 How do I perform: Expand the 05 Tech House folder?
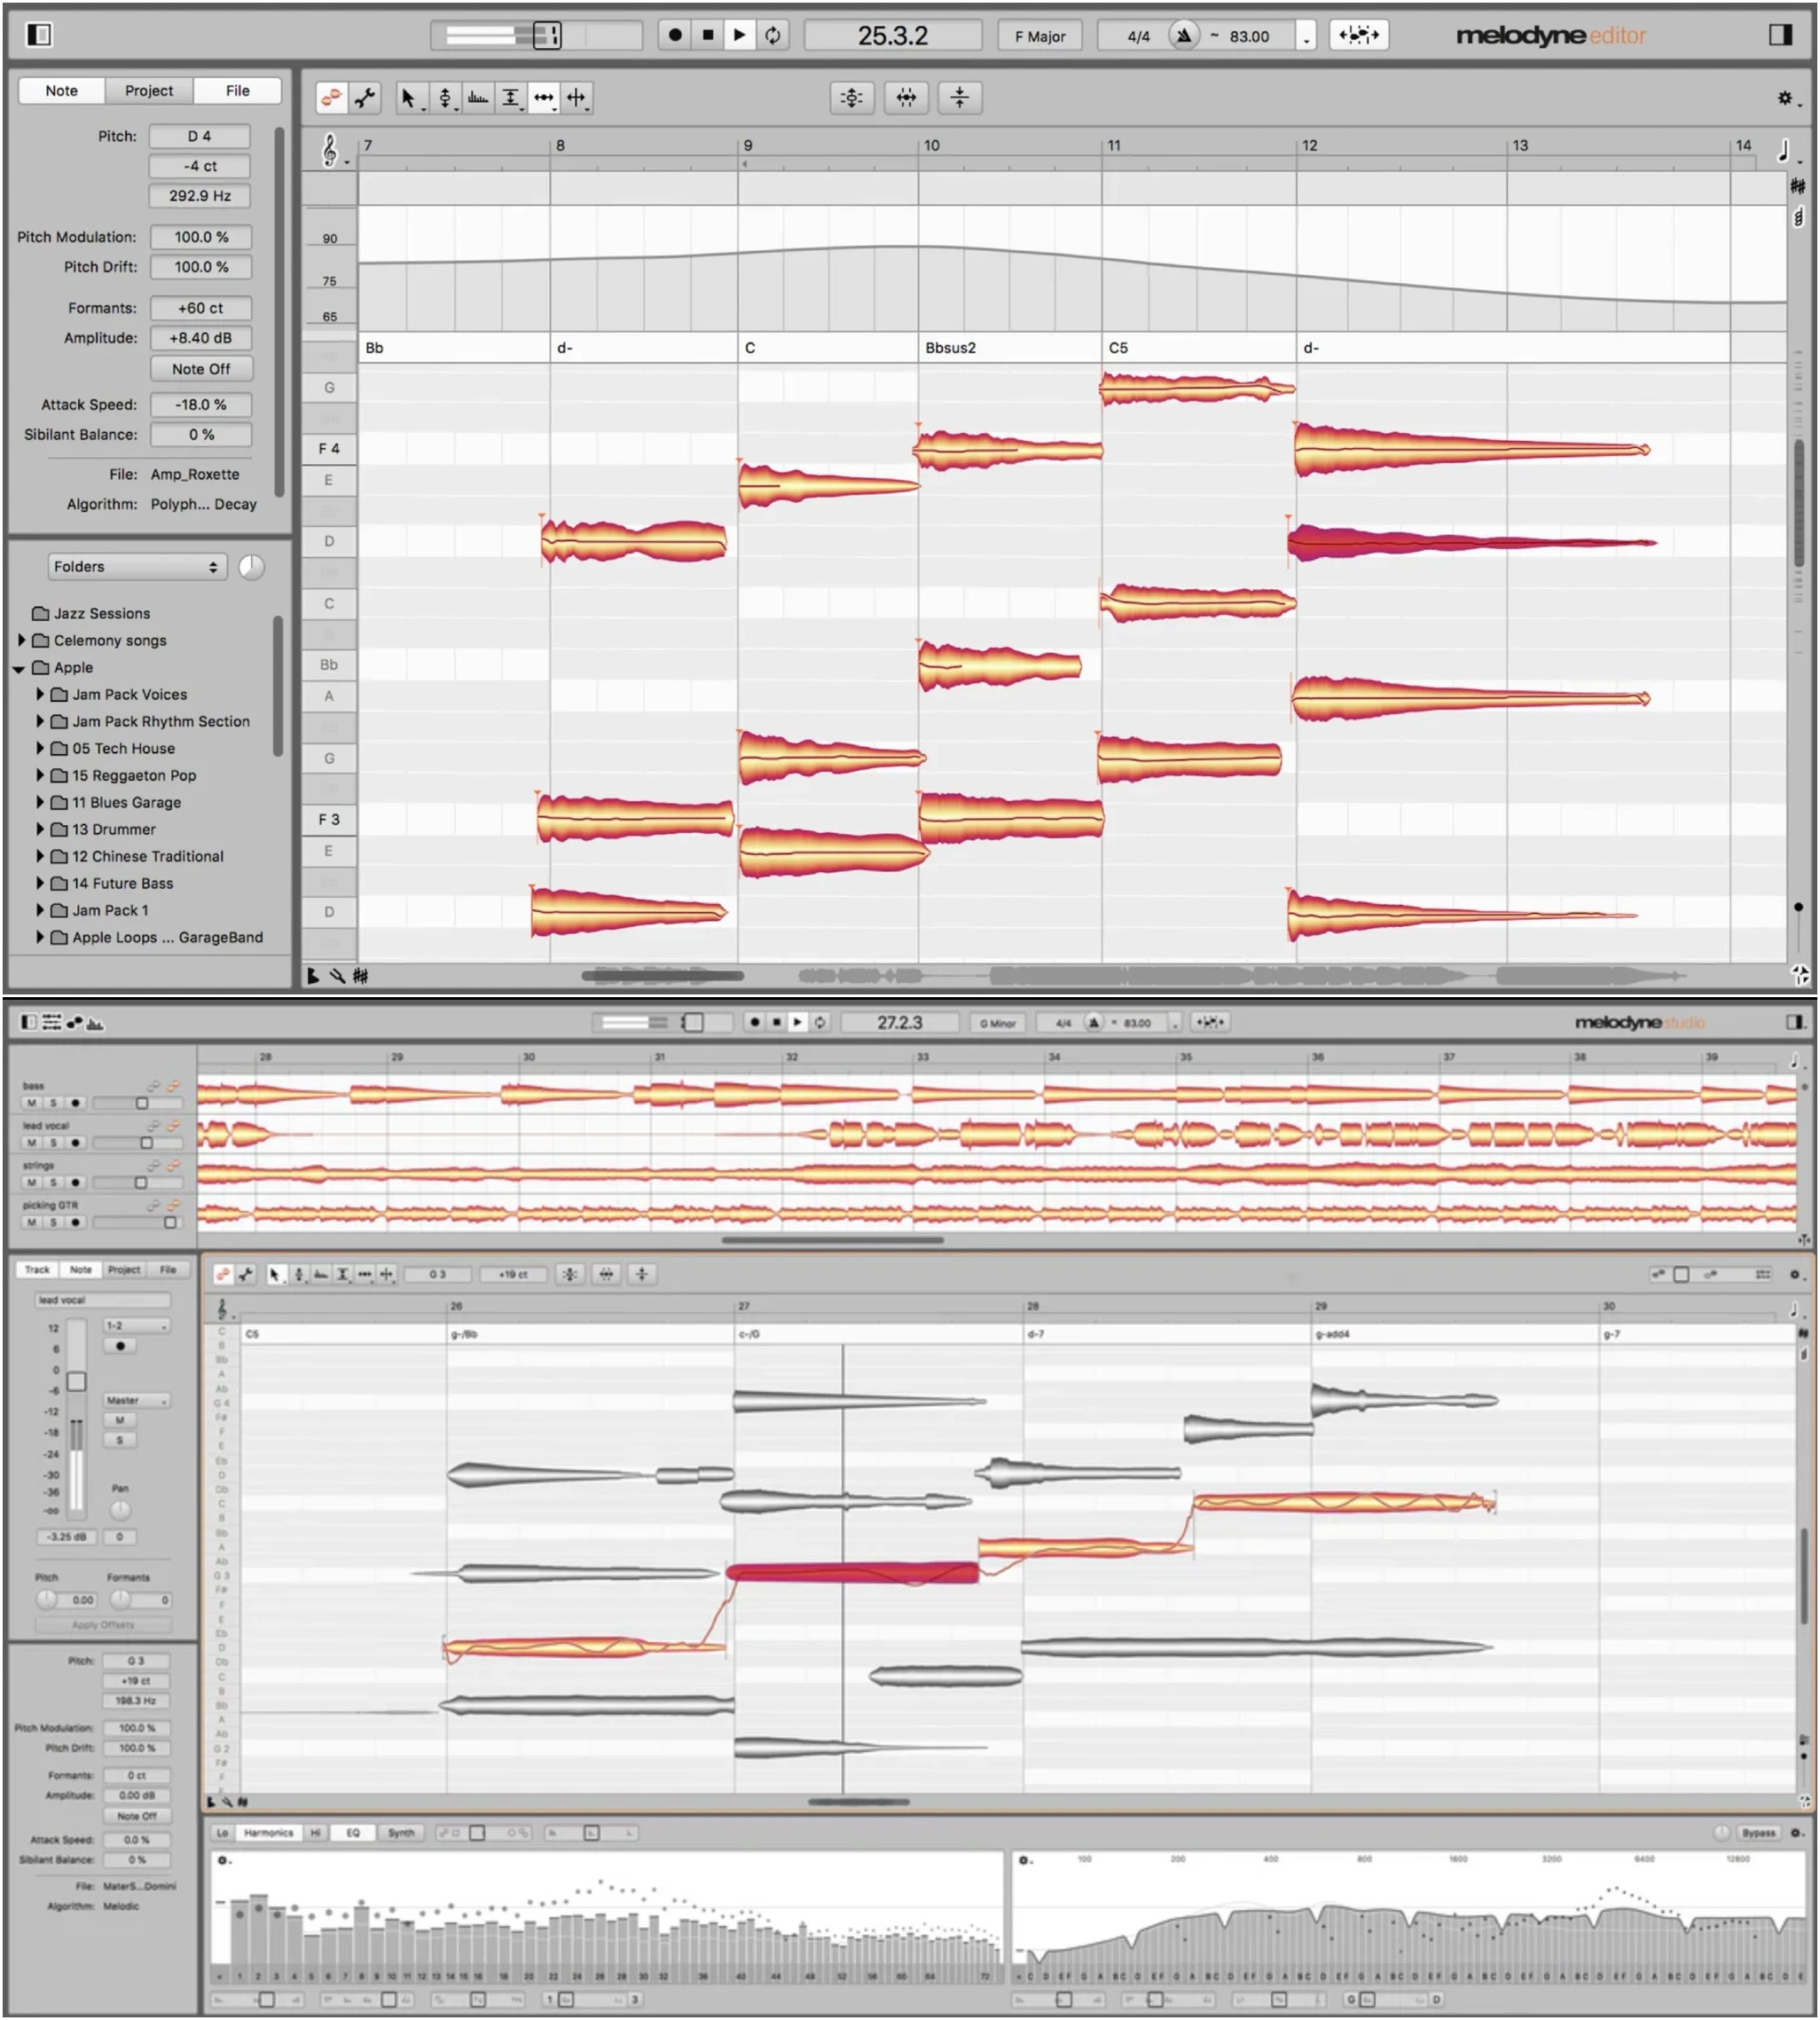point(40,748)
